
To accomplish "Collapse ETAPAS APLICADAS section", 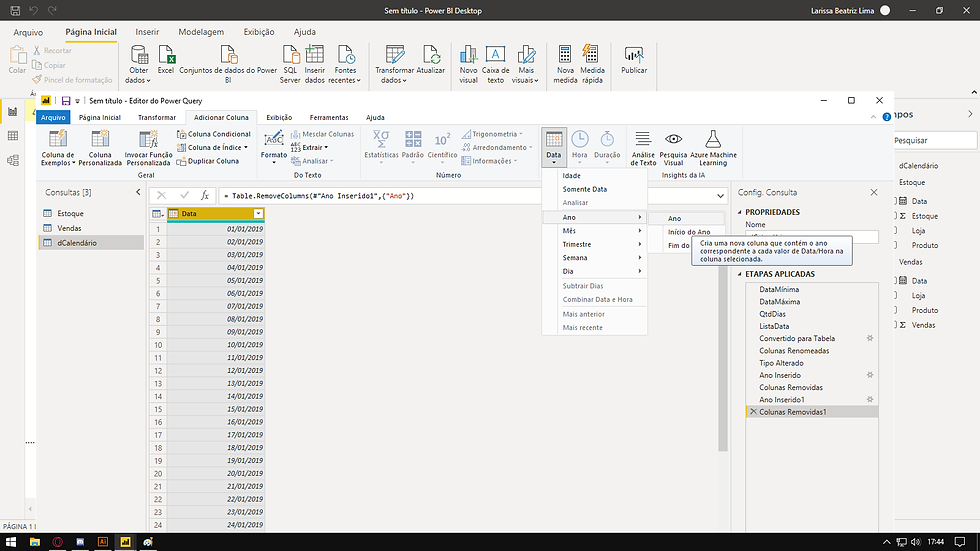I will 740,274.
